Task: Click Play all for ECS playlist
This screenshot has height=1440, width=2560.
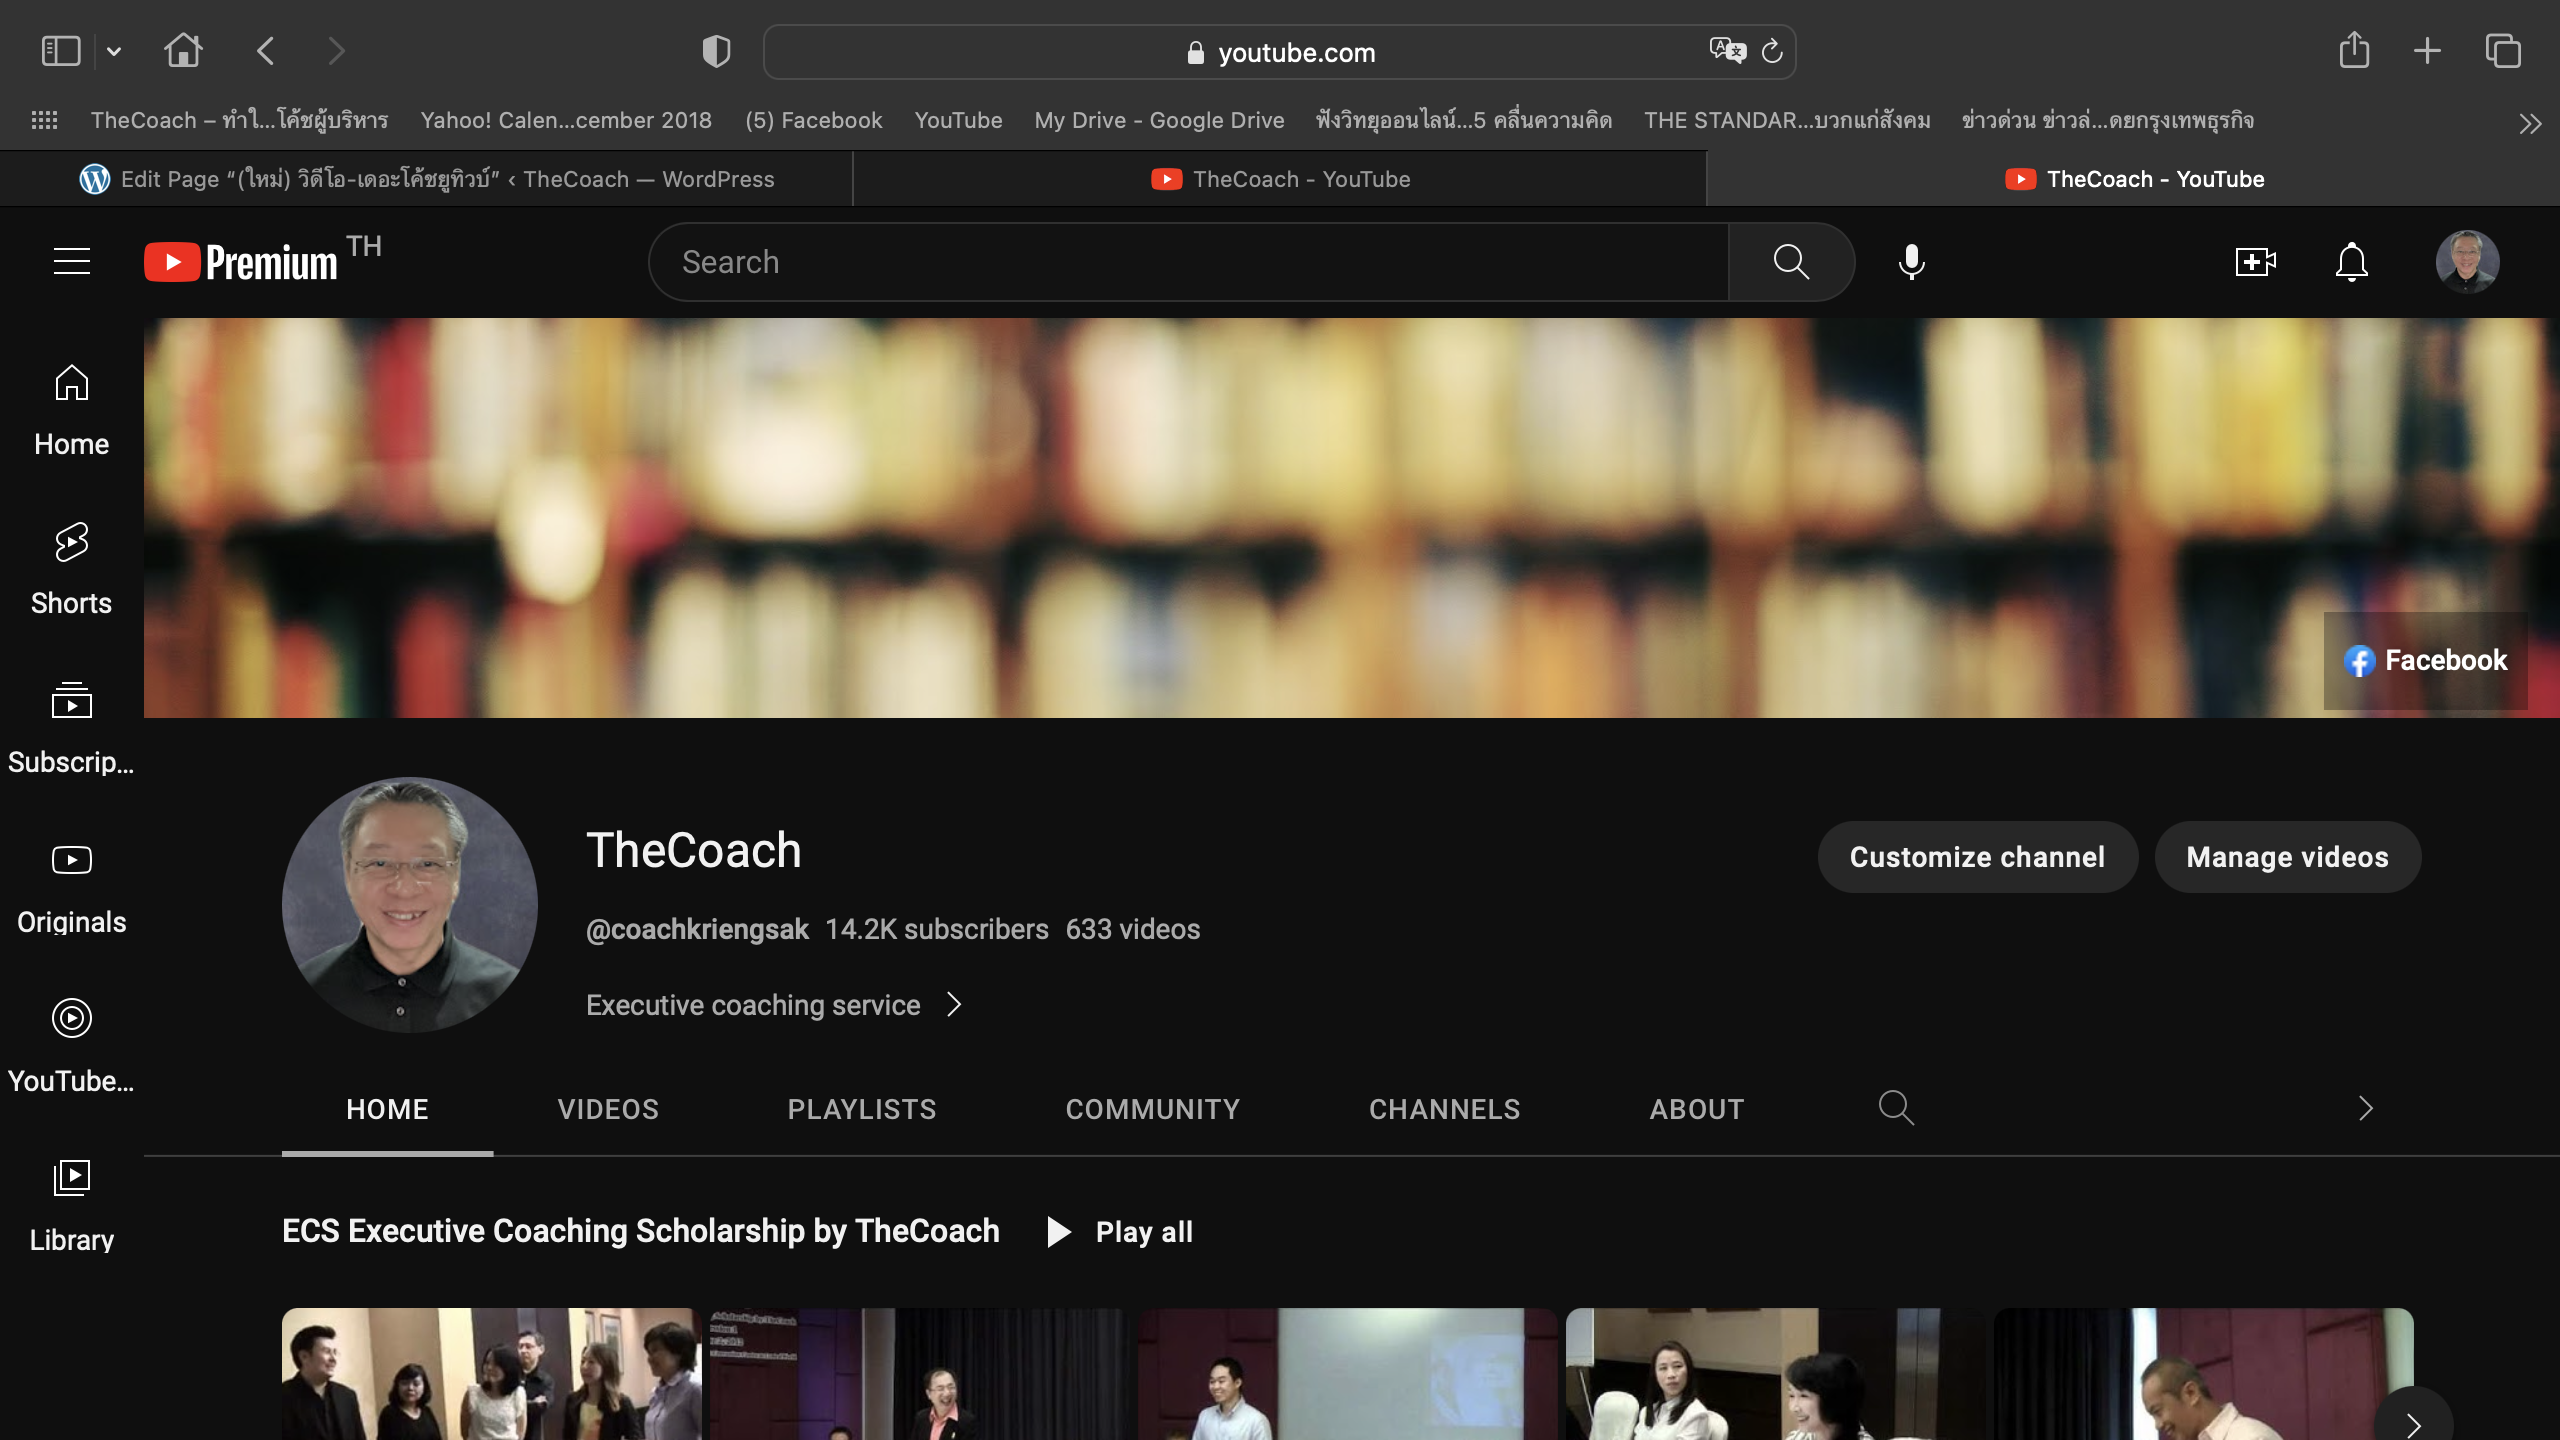Action: click(x=1120, y=1231)
